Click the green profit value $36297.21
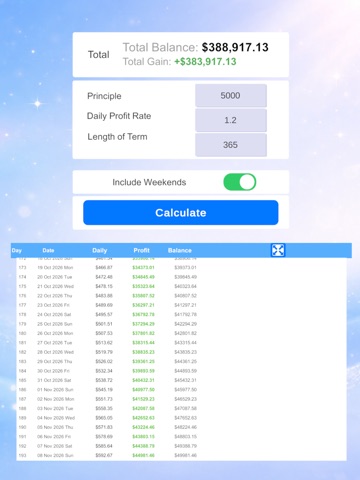 point(143,305)
